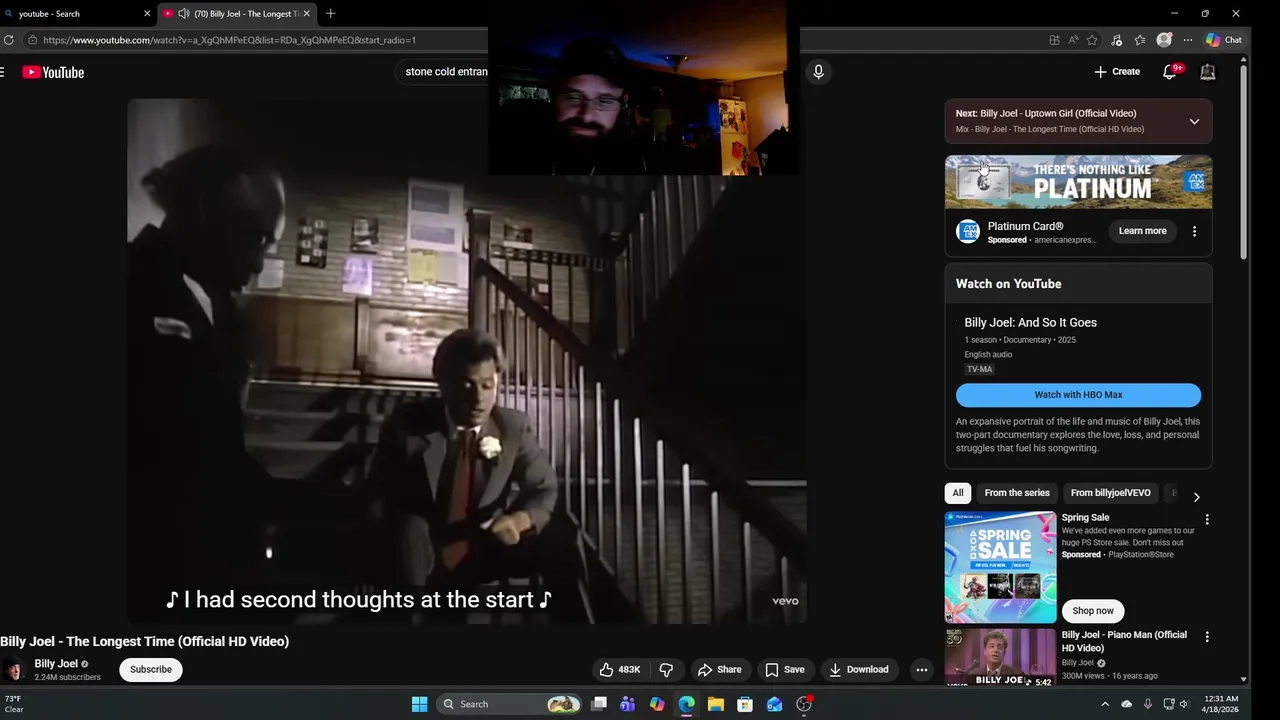Screen dimensions: 1280x720
Task: Open Edge split screen apps icon
Action: (1054, 40)
